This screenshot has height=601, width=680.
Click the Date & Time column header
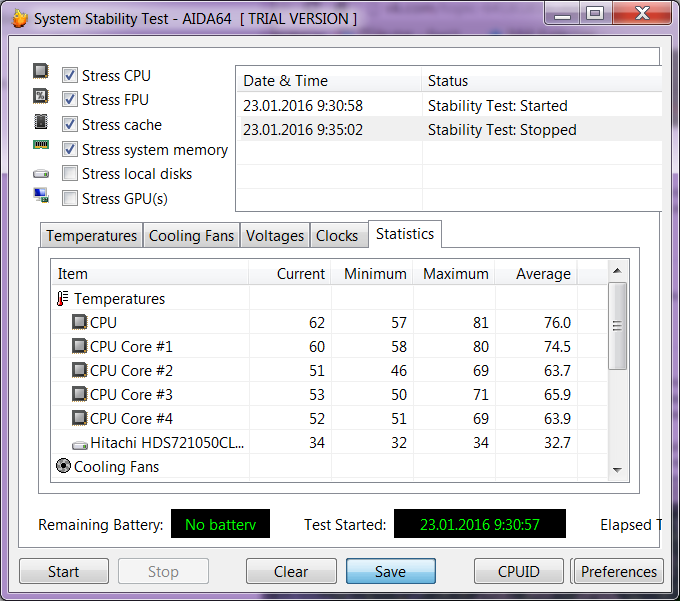[329, 81]
